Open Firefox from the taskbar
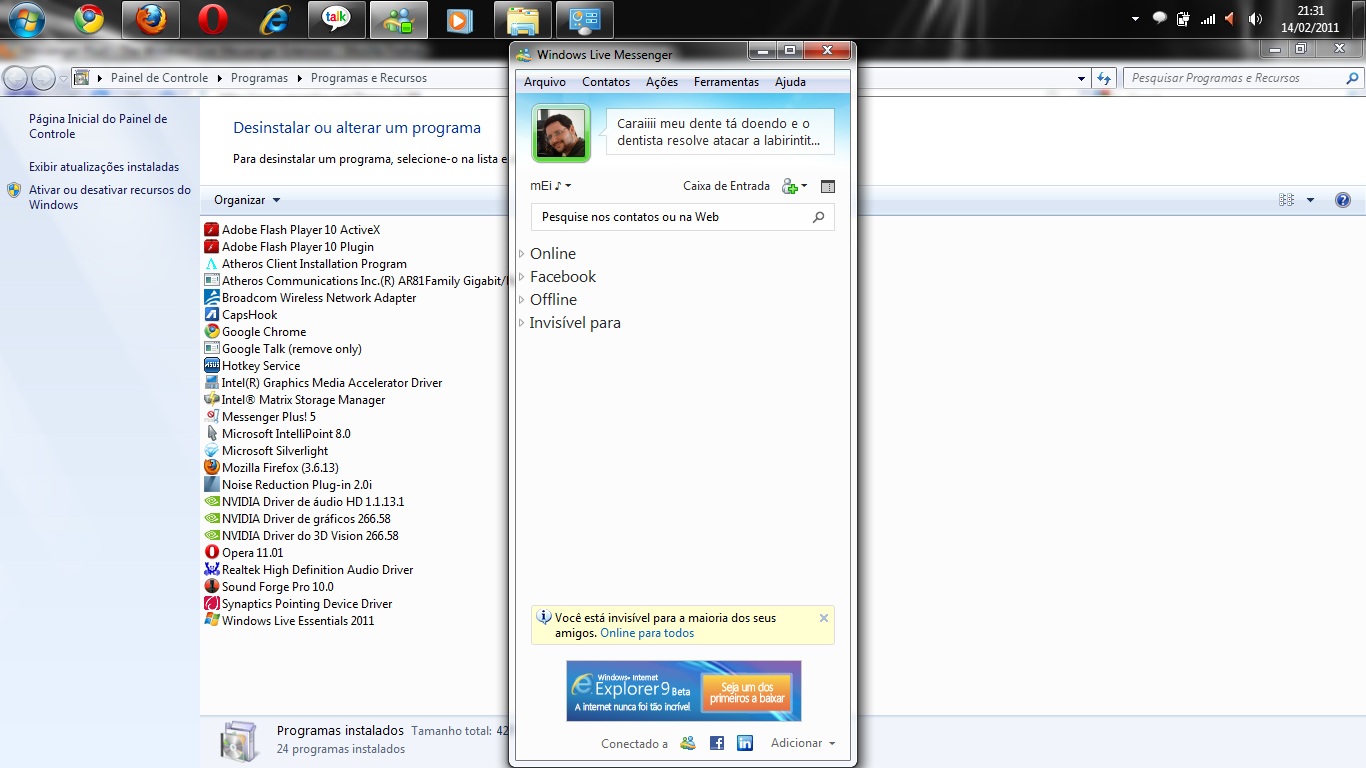Screen dimensions: 1366x768 click(151, 19)
